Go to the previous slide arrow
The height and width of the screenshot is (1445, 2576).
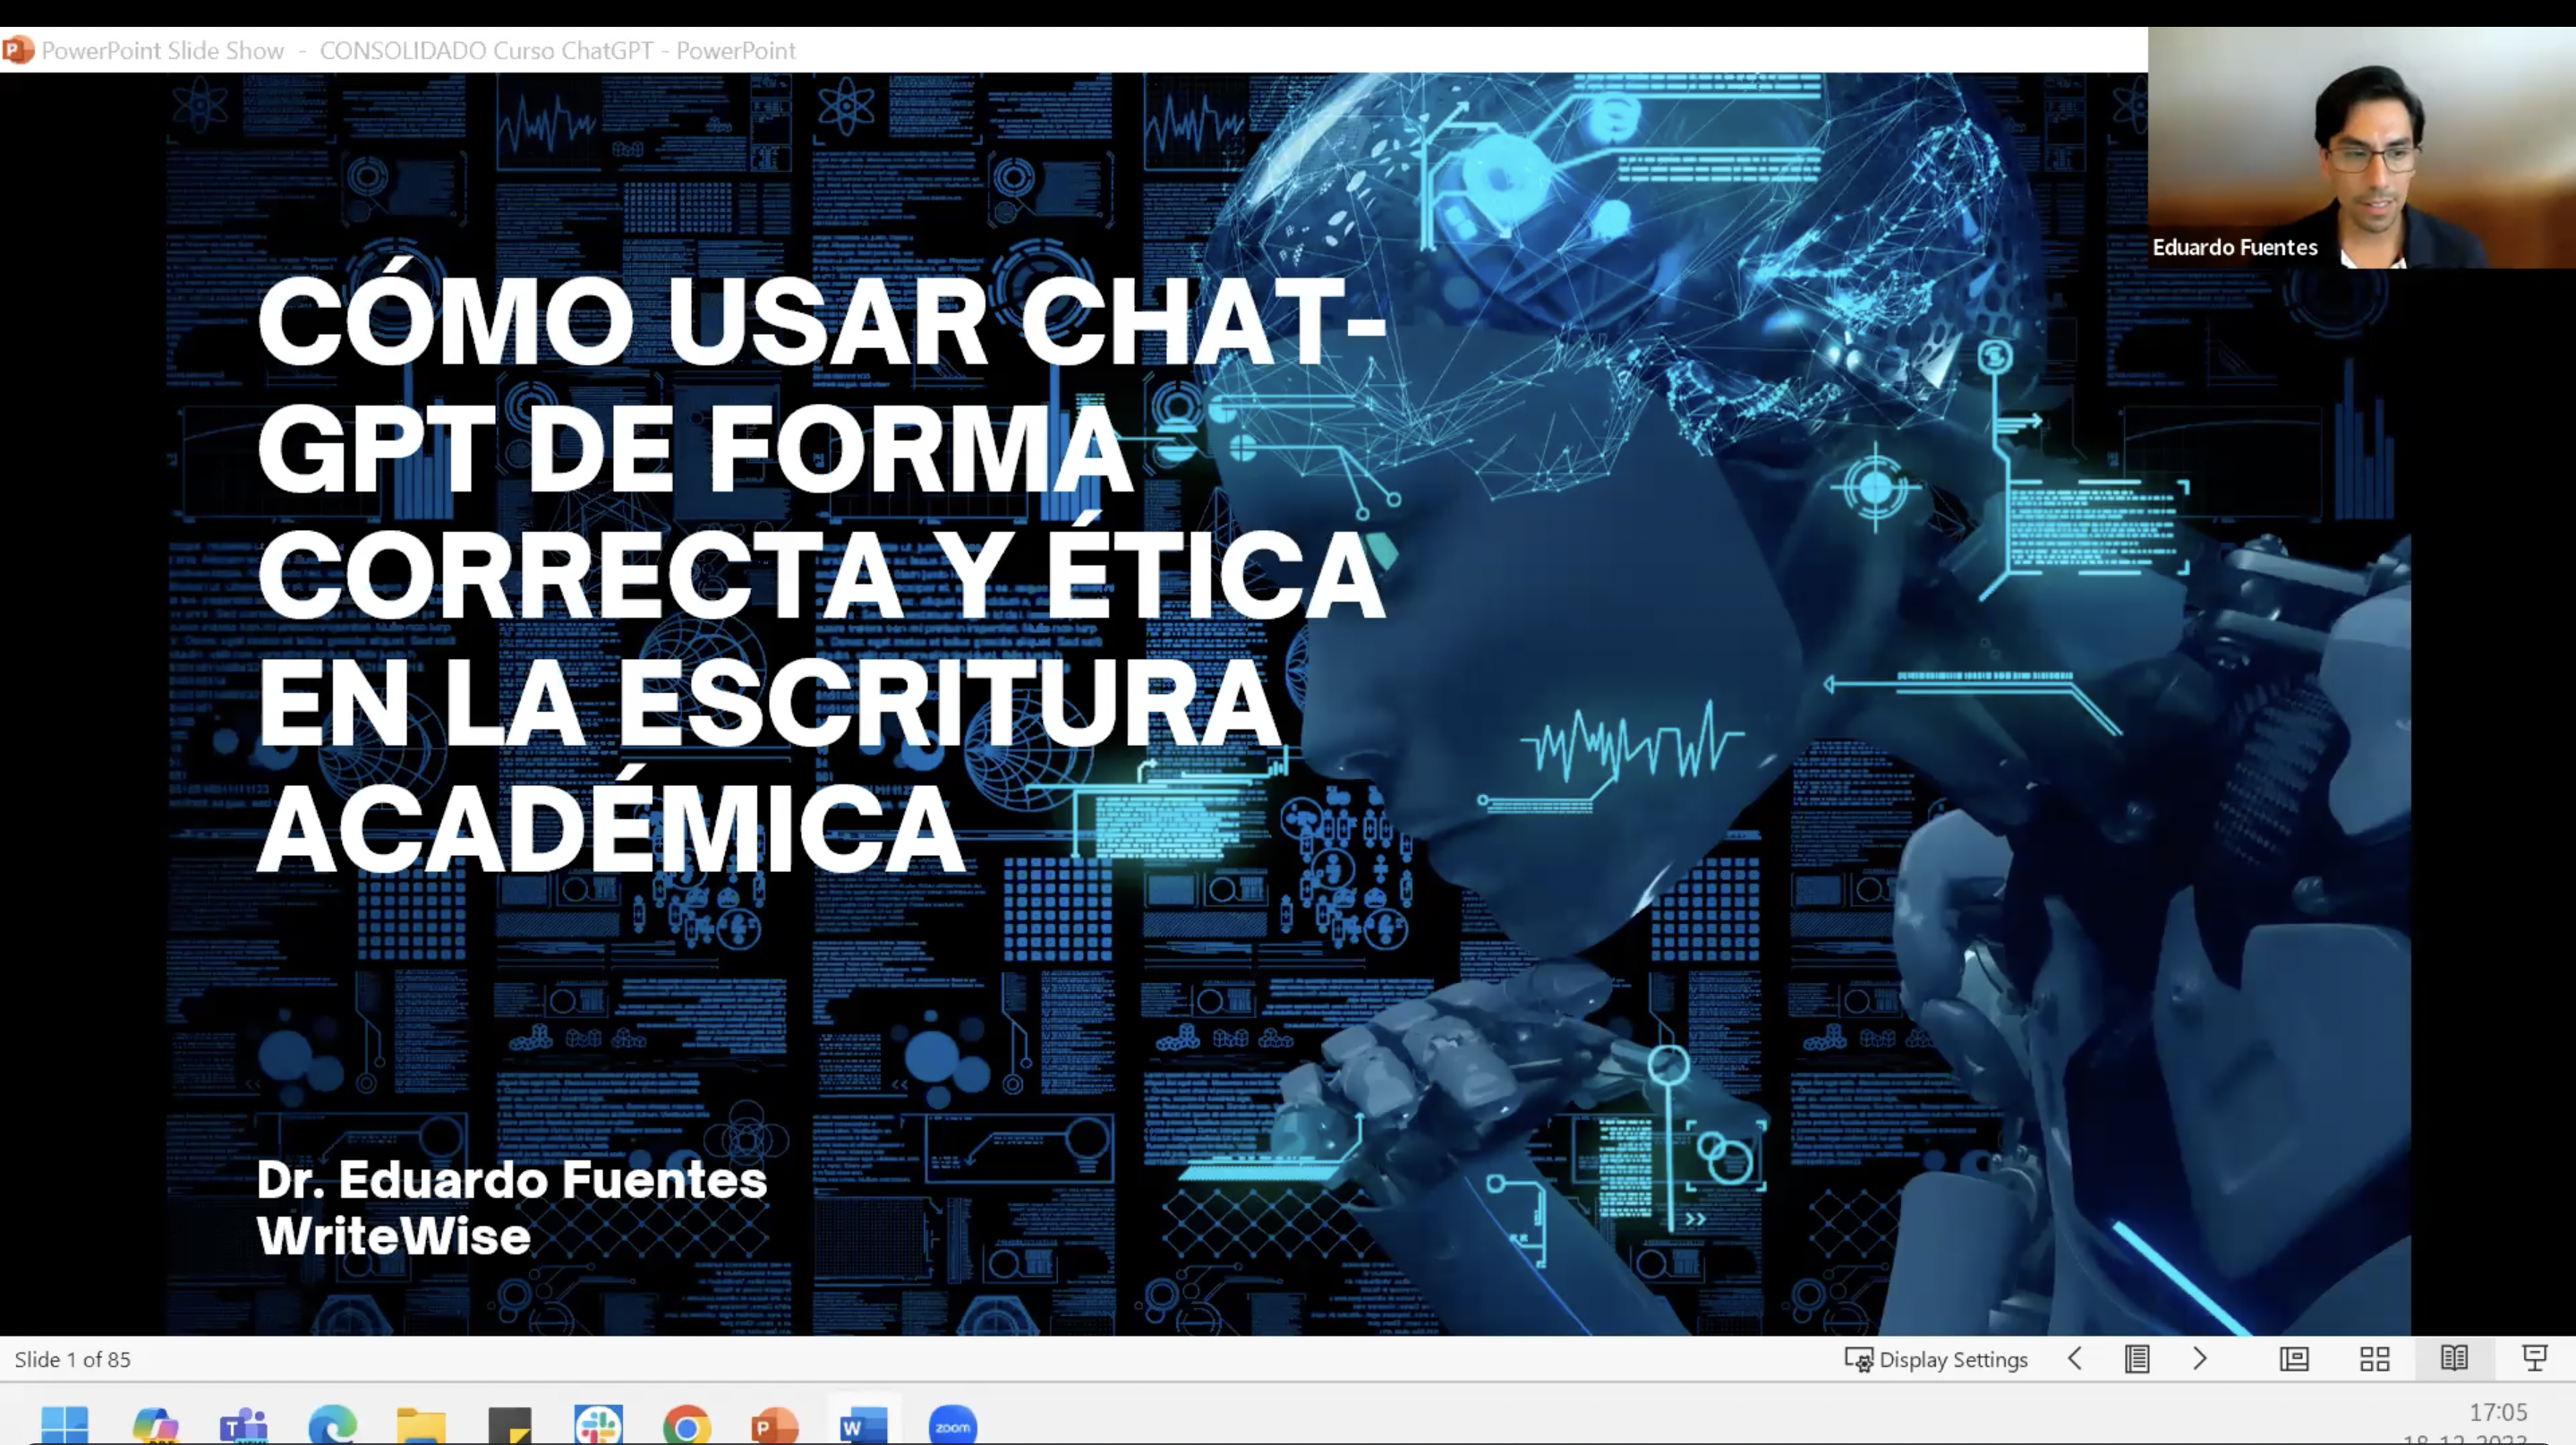2075,1359
